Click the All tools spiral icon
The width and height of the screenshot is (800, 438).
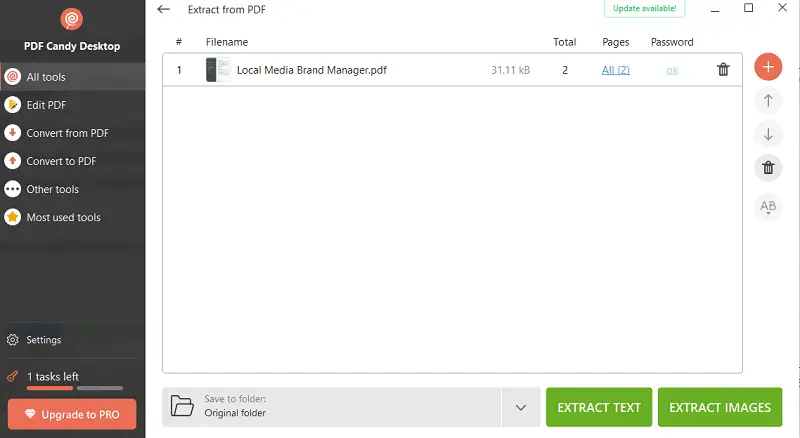tap(13, 77)
